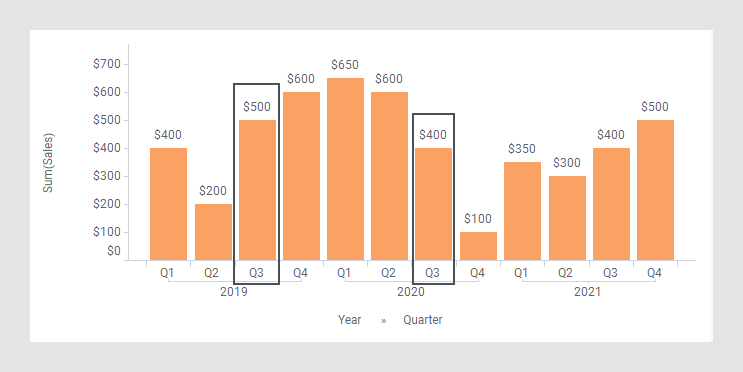Open the Quarter axis selector
The image size is (743, 372).
[423, 320]
